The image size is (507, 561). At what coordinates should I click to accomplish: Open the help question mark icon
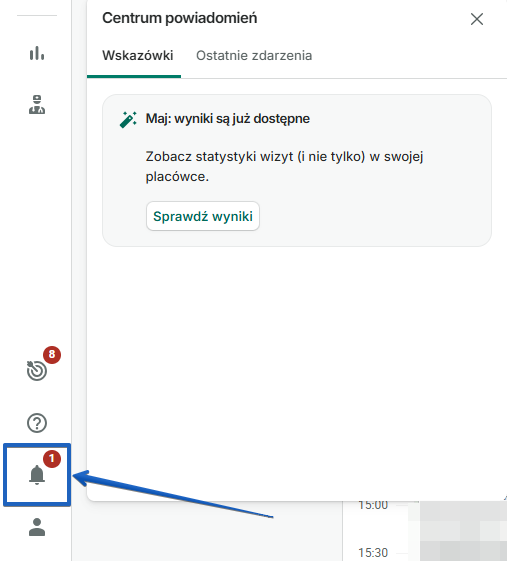point(37,423)
